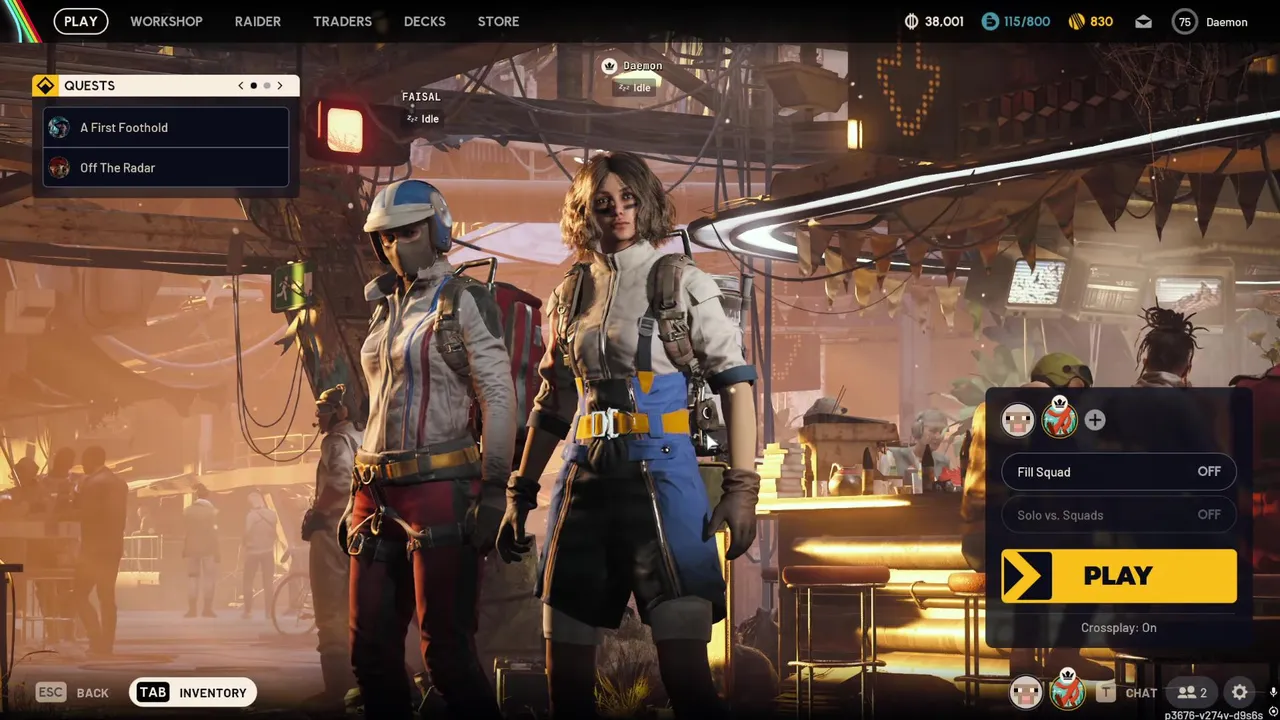Open CHAT button
This screenshot has width=1280, height=720.
(1141, 693)
